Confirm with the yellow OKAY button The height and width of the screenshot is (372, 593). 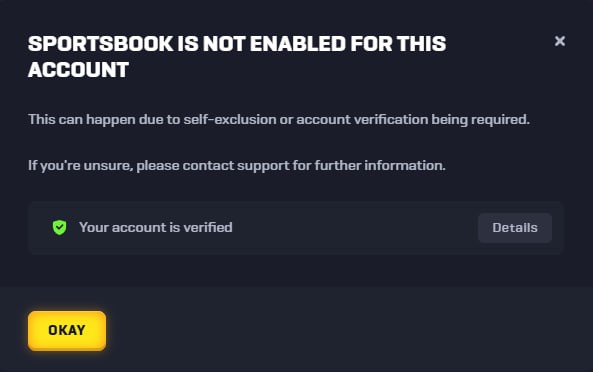pos(67,330)
